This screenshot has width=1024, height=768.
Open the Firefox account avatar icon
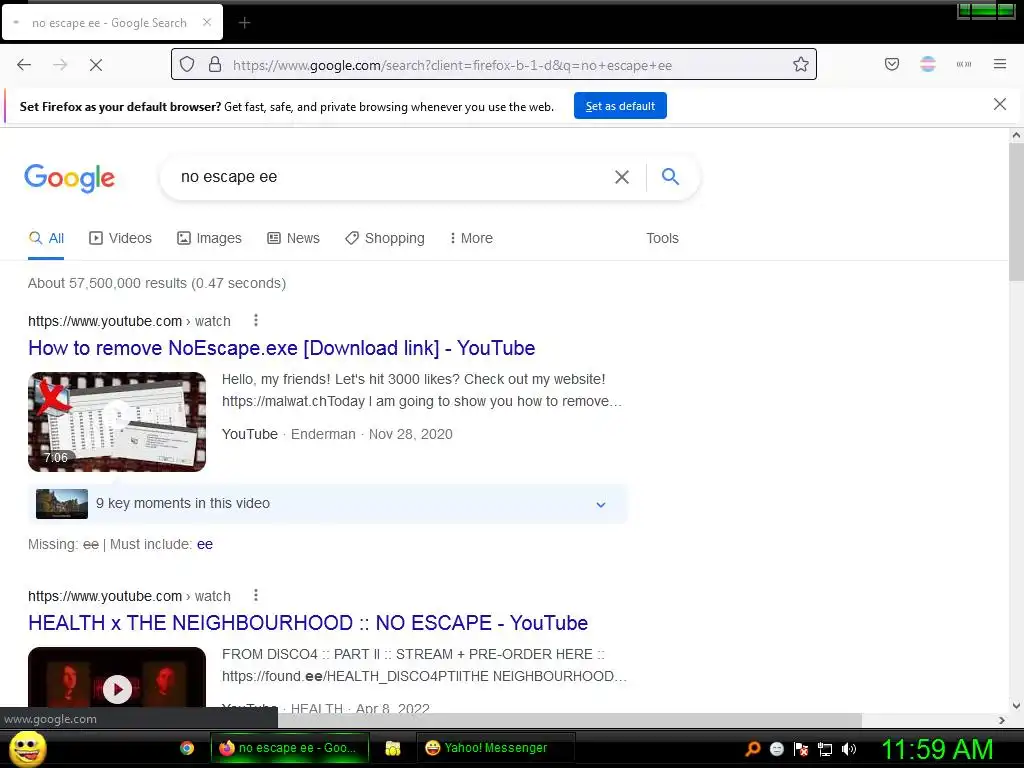click(928, 64)
